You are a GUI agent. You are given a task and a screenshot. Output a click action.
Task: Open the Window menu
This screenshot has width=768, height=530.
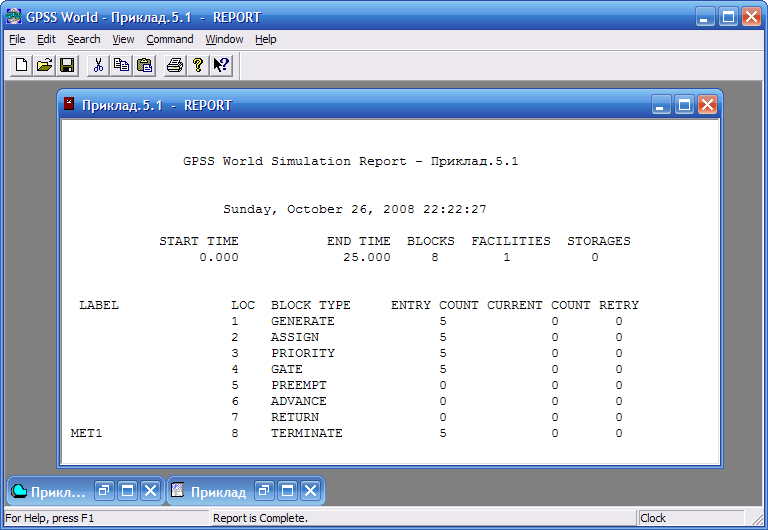tap(224, 39)
